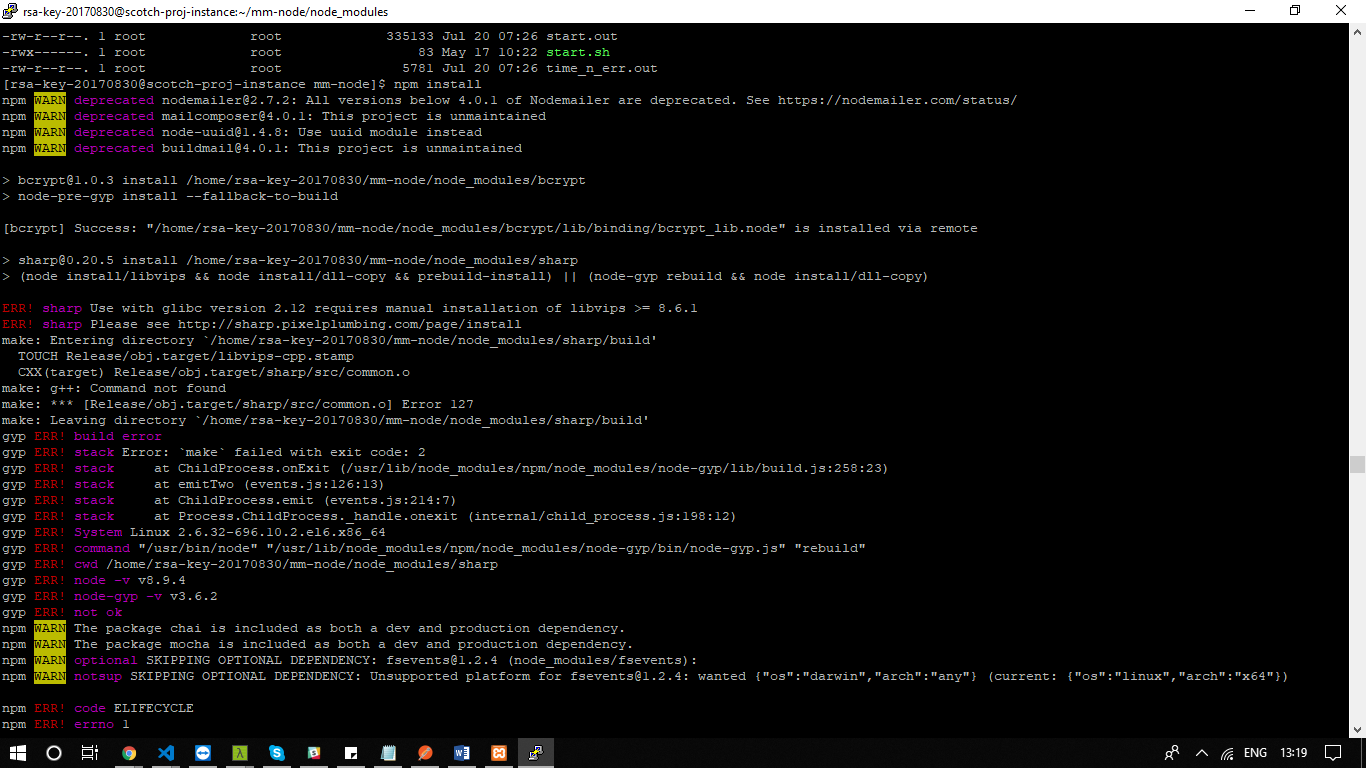Click the Cortana search circle
Viewport: 1366px width, 768px height.
pos(53,753)
